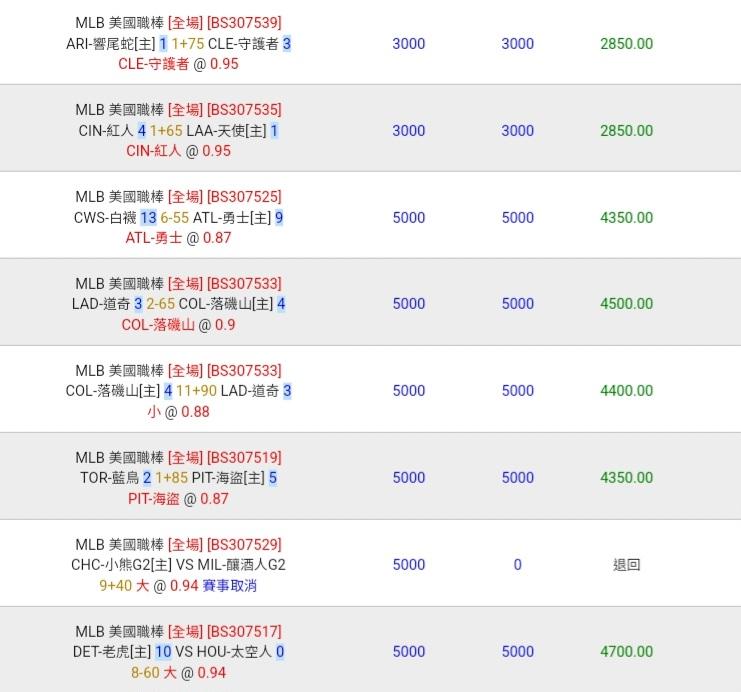Select the 8-60 大 @ 0.94 bet
Viewport: 741px width, 692px height.
(x=178, y=673)
